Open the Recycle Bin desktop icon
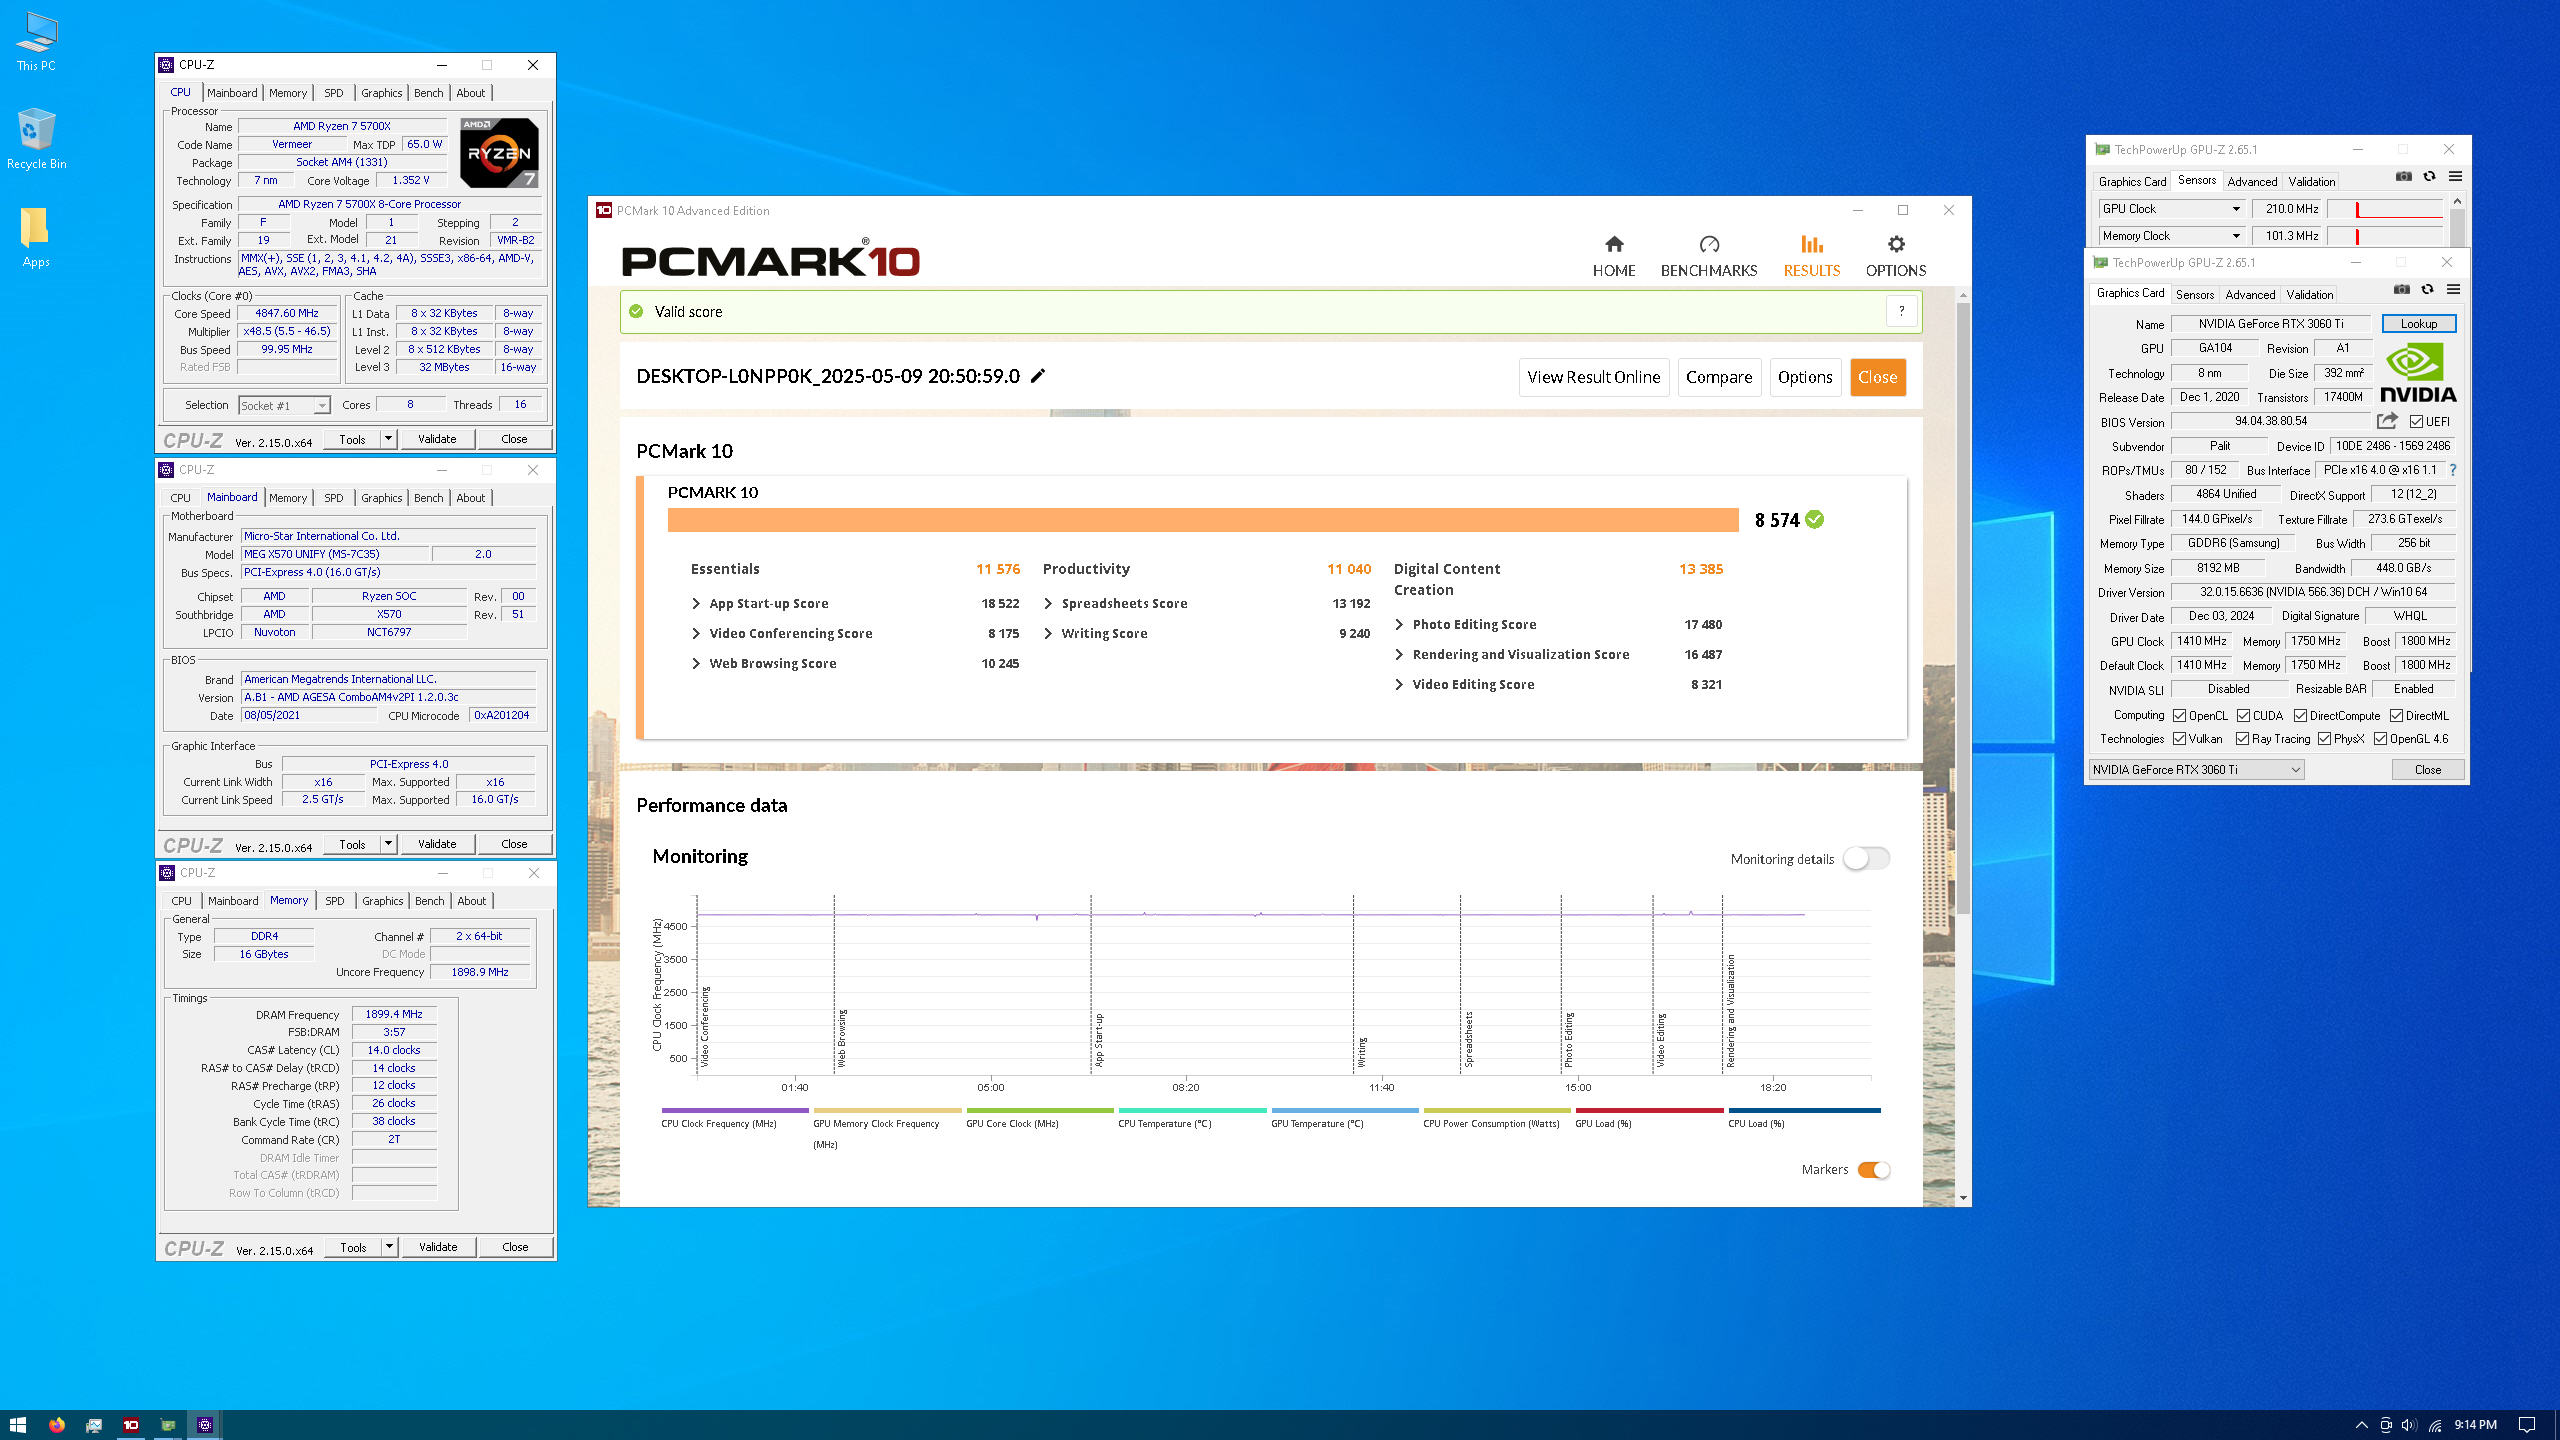This screenshot has width=2560, height=1440. (x=36, y=139)
